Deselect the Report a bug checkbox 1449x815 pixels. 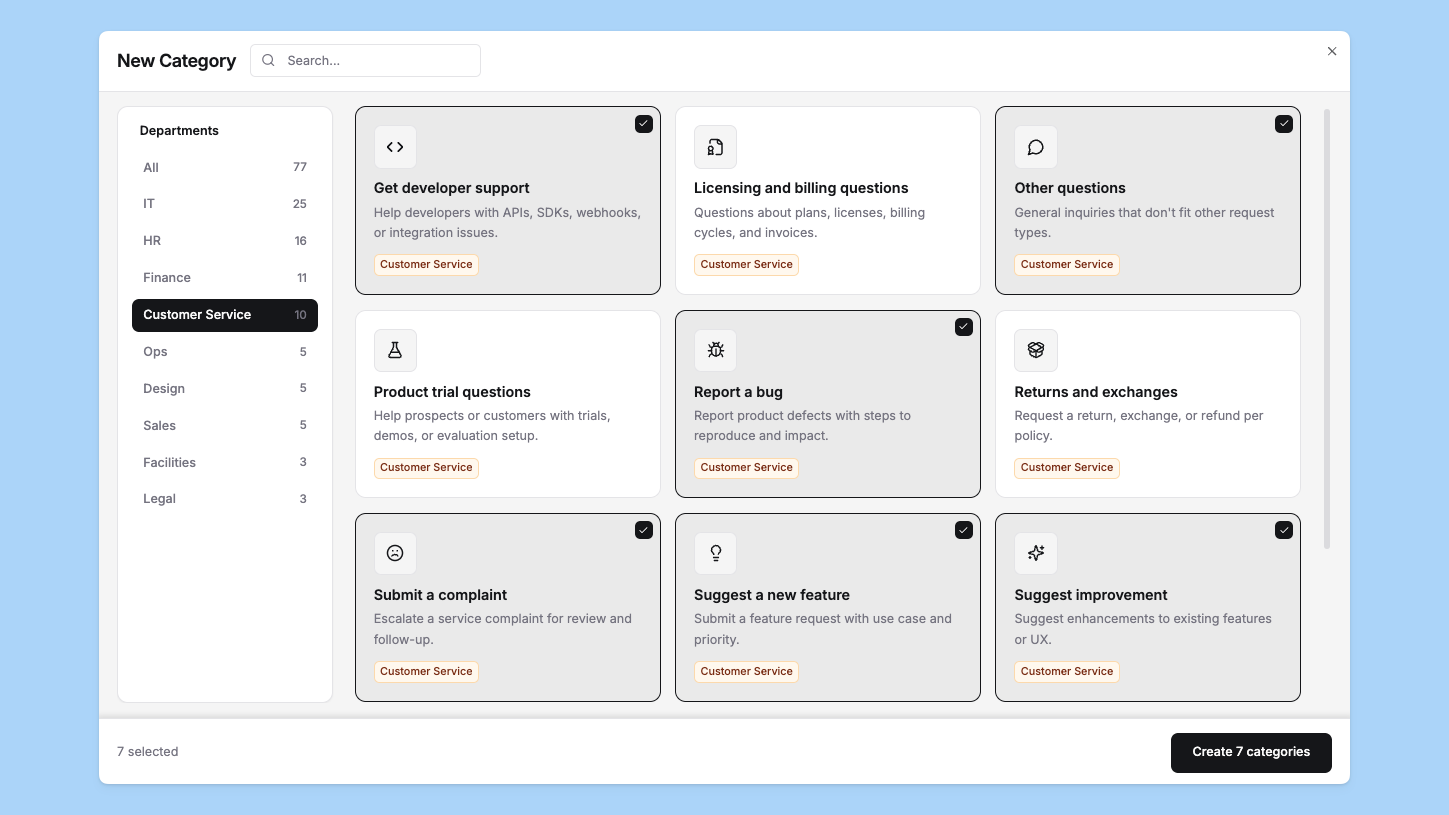pyautogui.click(x=964, y=327)
